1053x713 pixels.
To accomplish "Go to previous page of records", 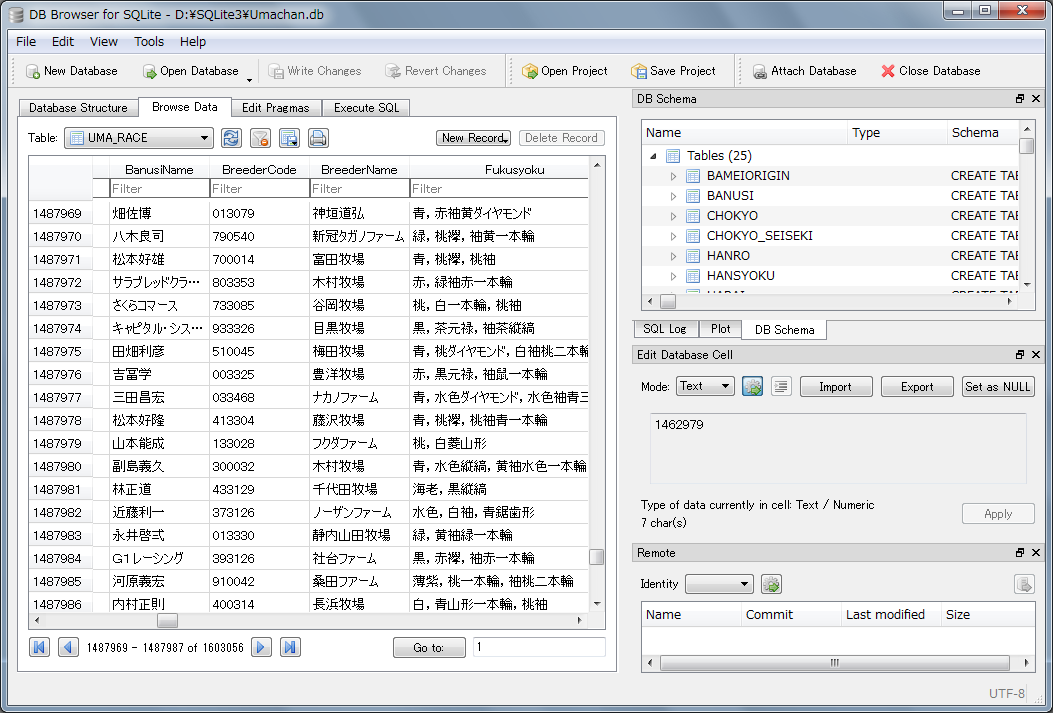I will pos(68,647).
